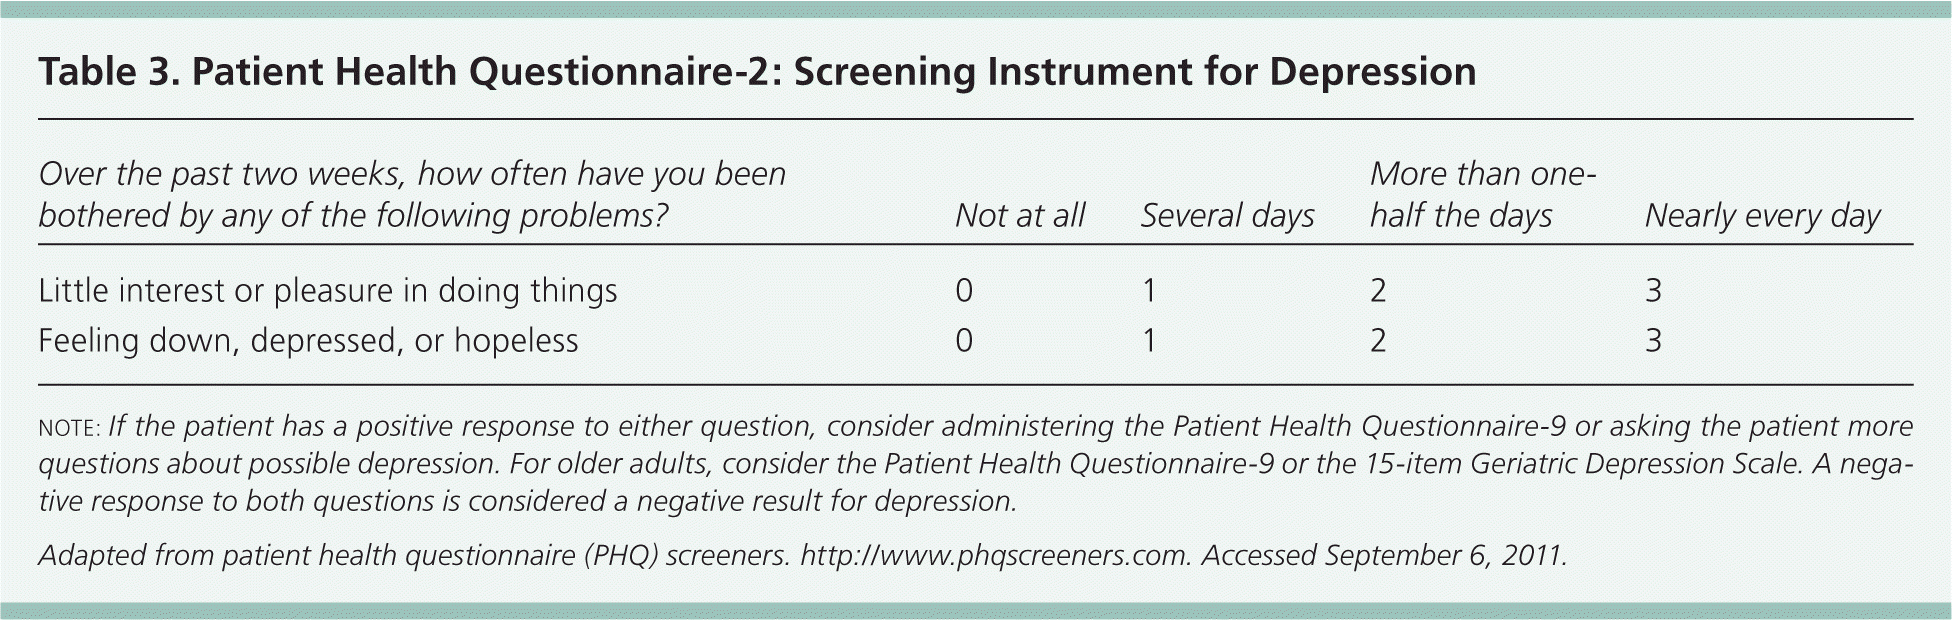Select score 1 for little interest or pleasure
The width and height of the screenshot is (1952, 620).
[x=1150, y=291]
